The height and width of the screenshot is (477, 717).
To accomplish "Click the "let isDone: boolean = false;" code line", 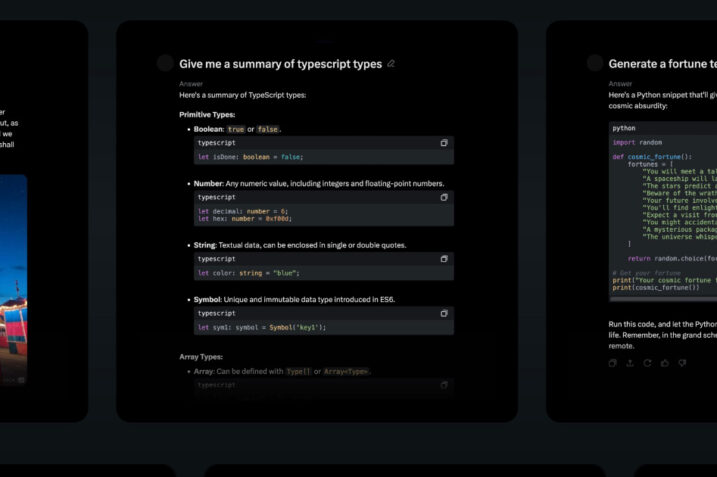I will click(250, 157).
